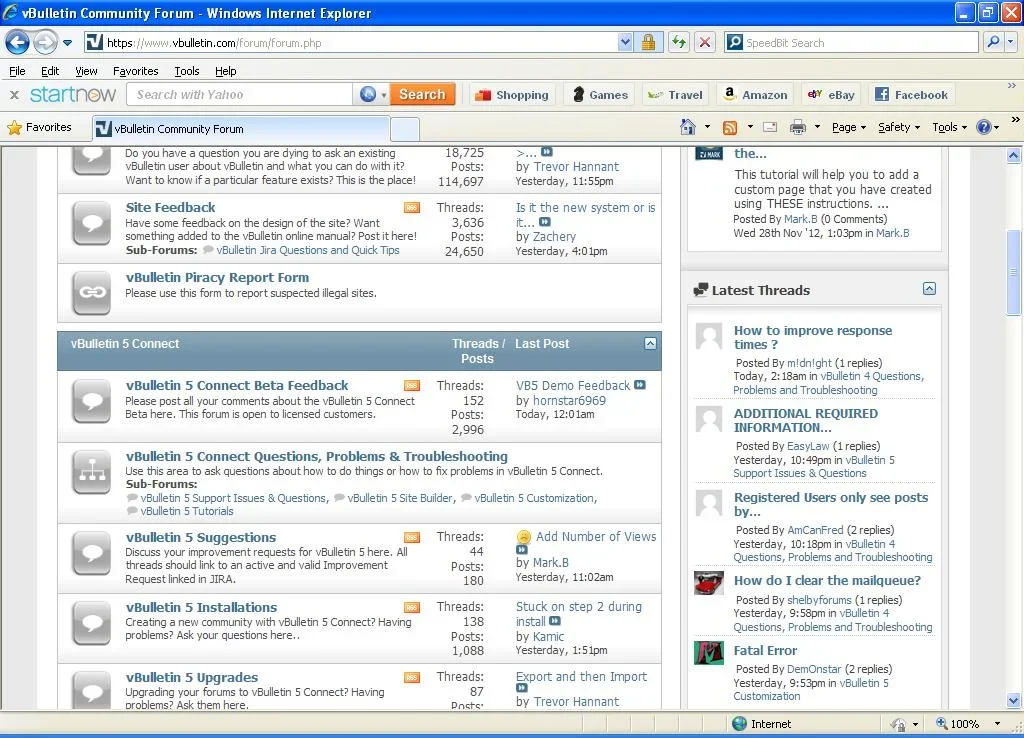Open the vBulletin 5 Suggestions forum
The width and height of the screenshot is (1024, 738).
(200, 537)
